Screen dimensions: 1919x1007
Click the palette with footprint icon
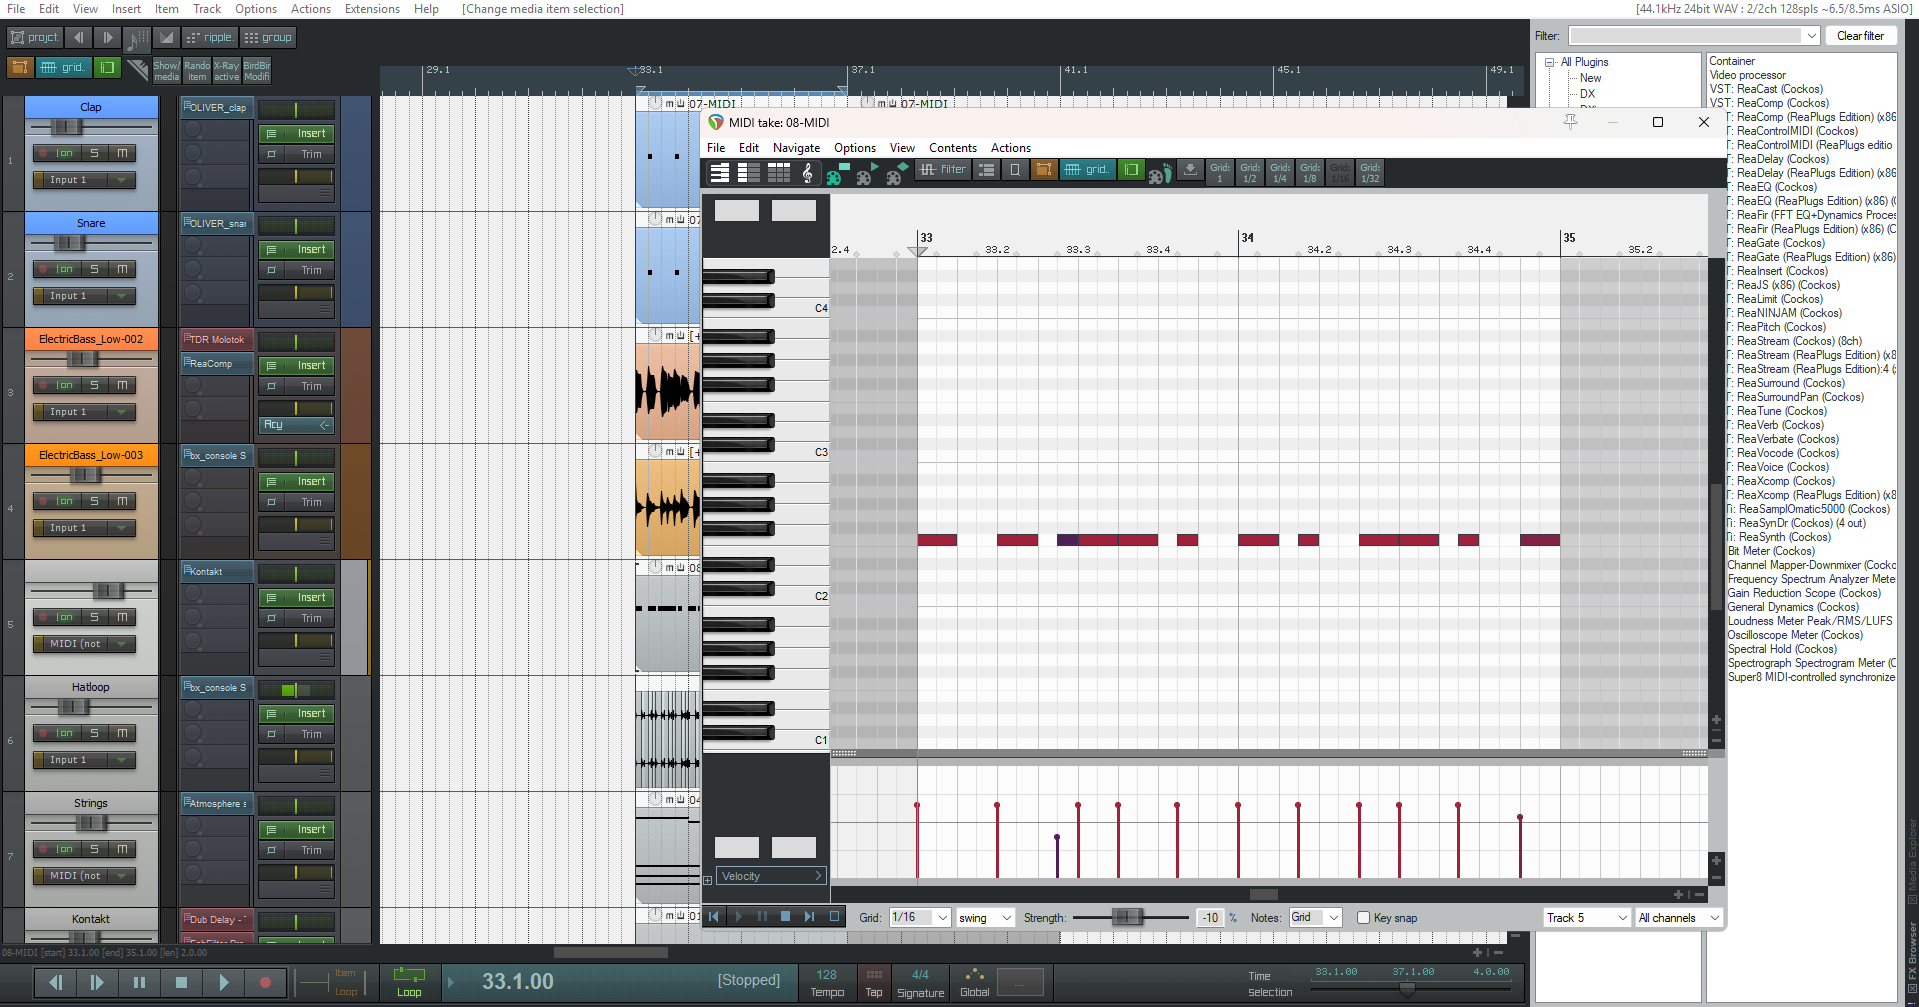[1159, 174]
